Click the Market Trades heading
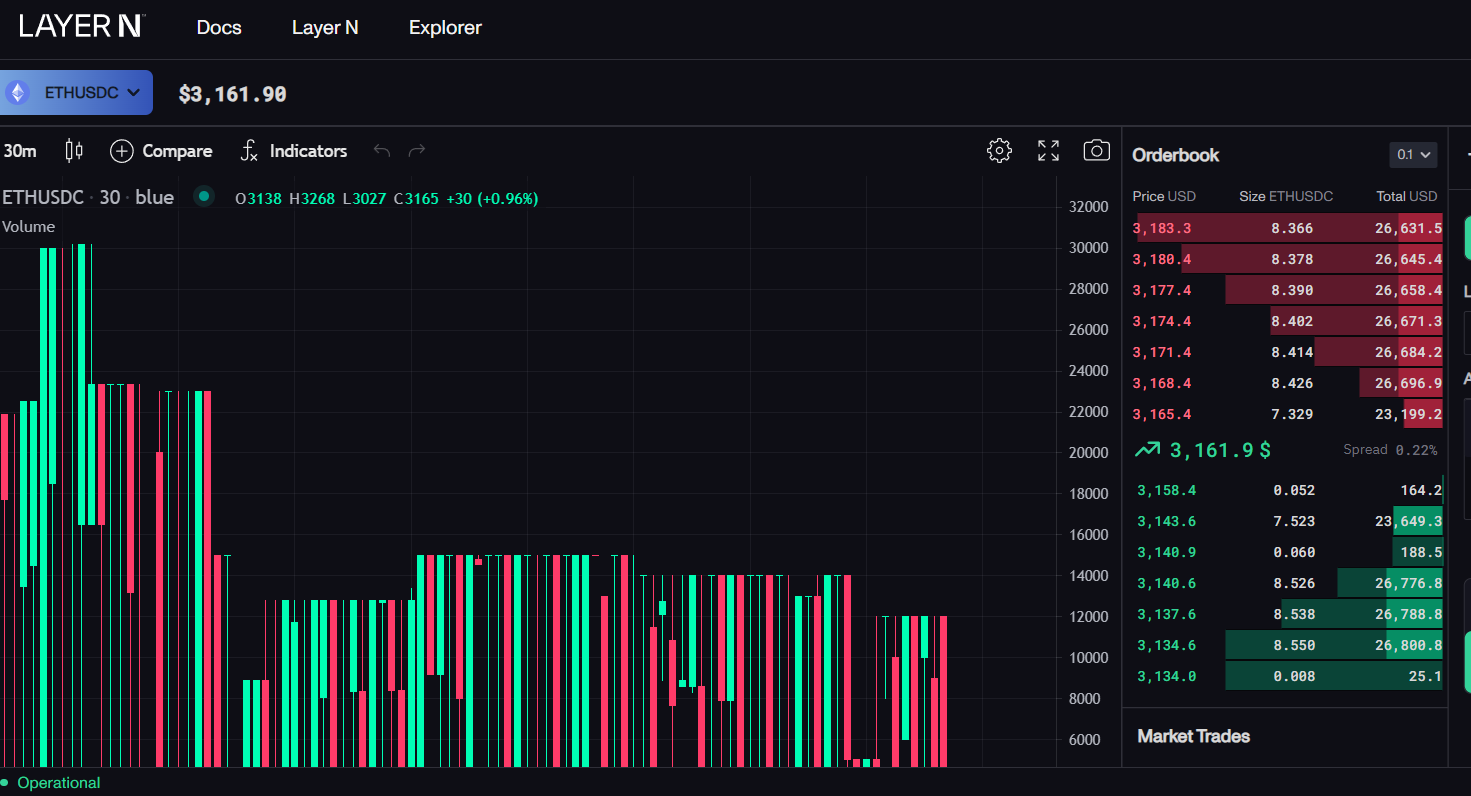The image size is (1471, 796). coord(1194,736)
